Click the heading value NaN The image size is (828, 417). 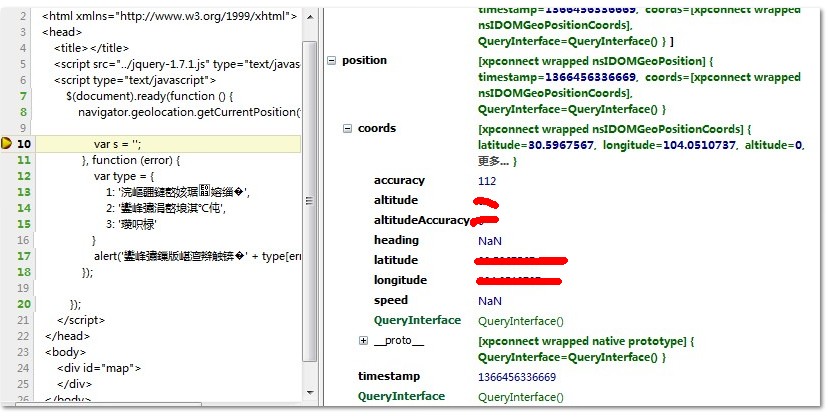click(490, 241)
